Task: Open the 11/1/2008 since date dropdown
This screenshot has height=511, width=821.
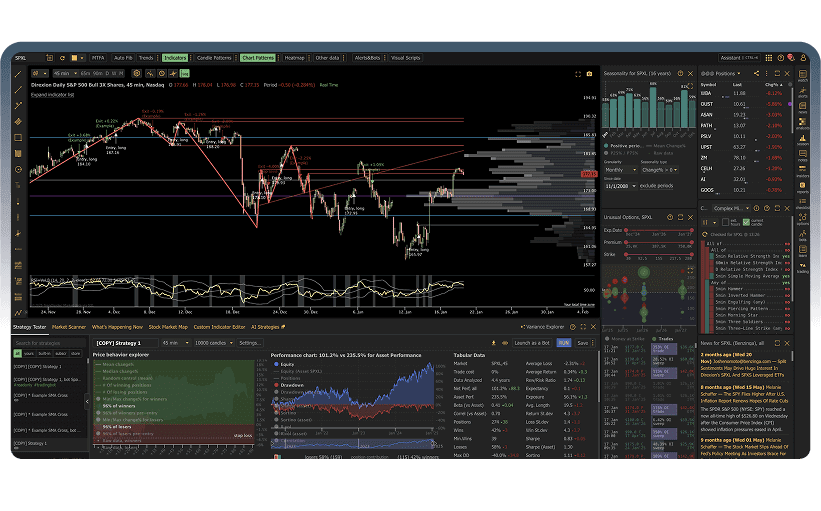Action: tap(621, 186)
